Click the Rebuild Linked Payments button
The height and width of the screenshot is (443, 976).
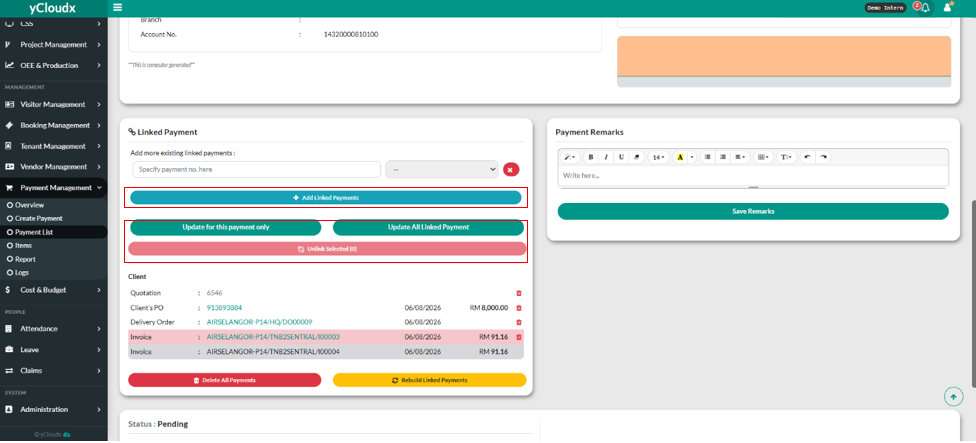(x=429, y=380)
